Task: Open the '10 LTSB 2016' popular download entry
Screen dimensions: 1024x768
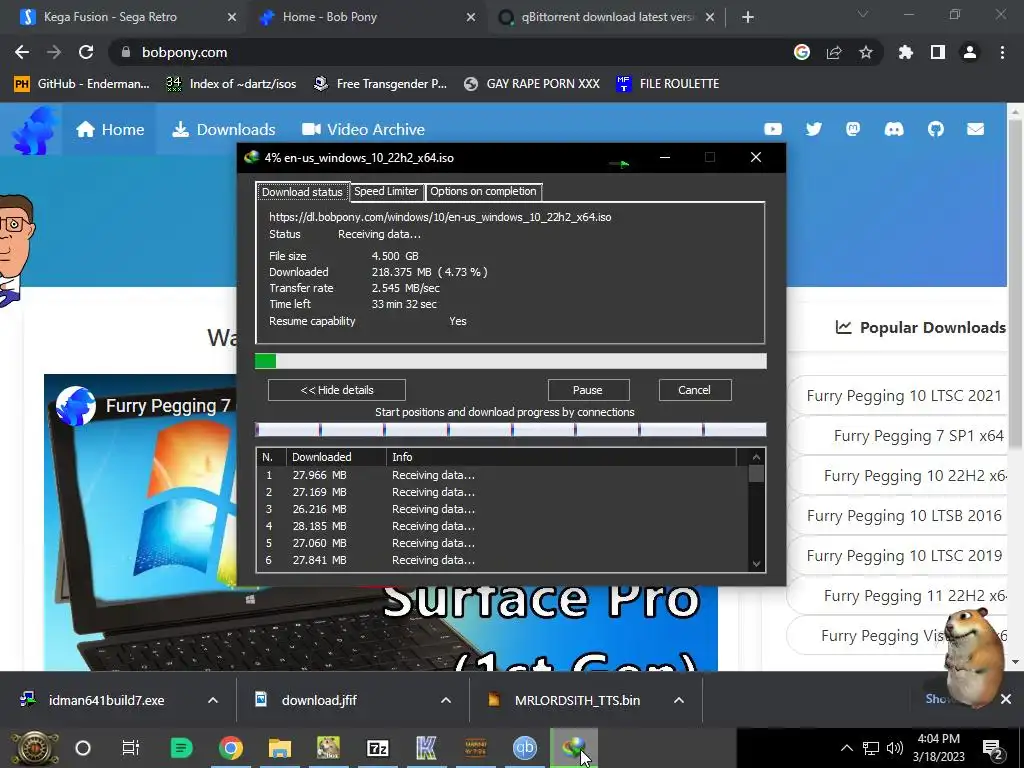Action: pyautogui.click(x=903, y=516)
